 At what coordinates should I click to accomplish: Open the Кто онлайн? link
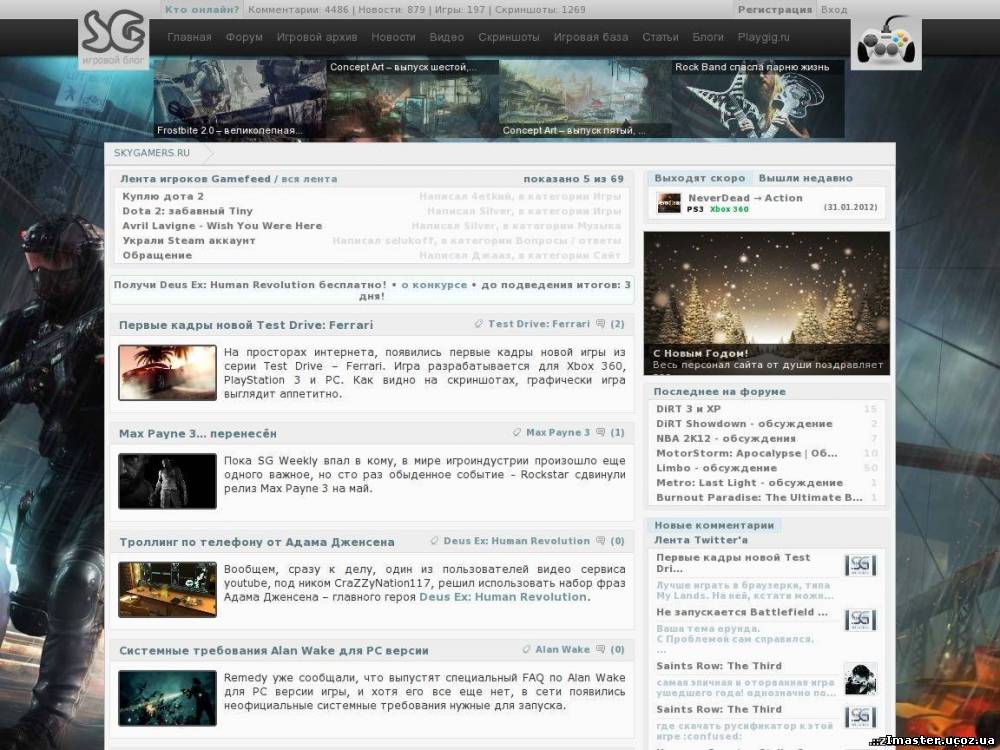pos(202,10)
